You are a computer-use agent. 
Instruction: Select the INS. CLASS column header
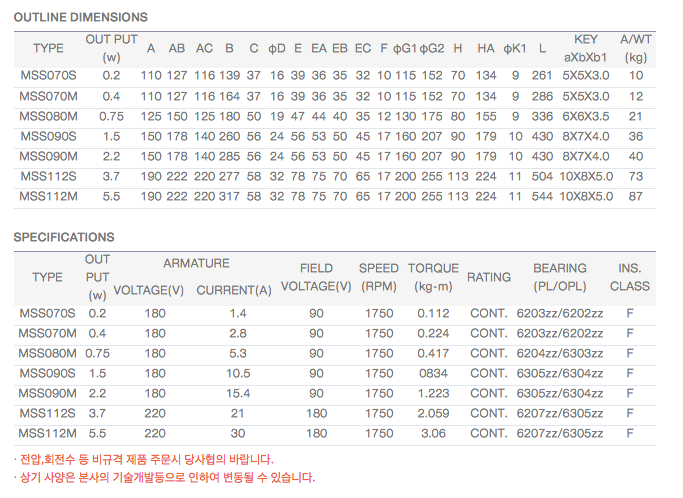(x=630, y=277)
